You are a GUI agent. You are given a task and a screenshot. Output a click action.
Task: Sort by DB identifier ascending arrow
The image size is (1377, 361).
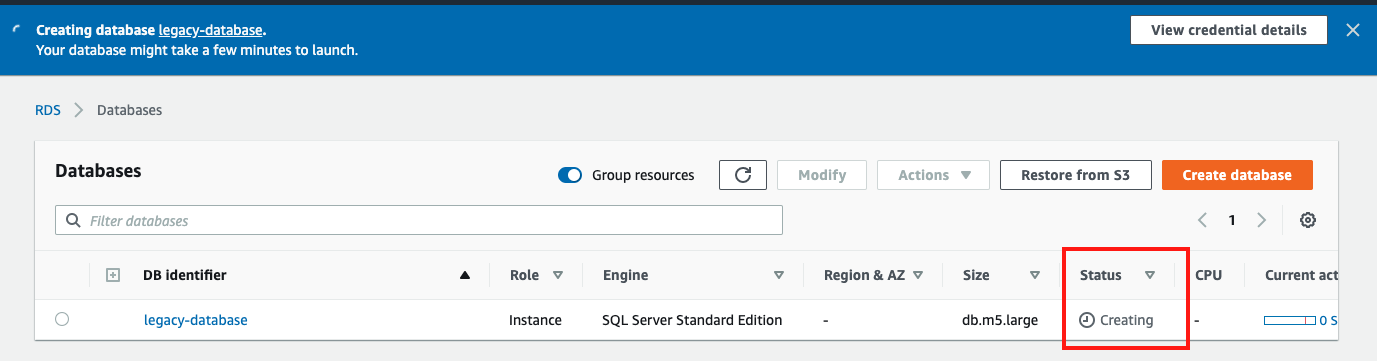(x=464, y=275)
